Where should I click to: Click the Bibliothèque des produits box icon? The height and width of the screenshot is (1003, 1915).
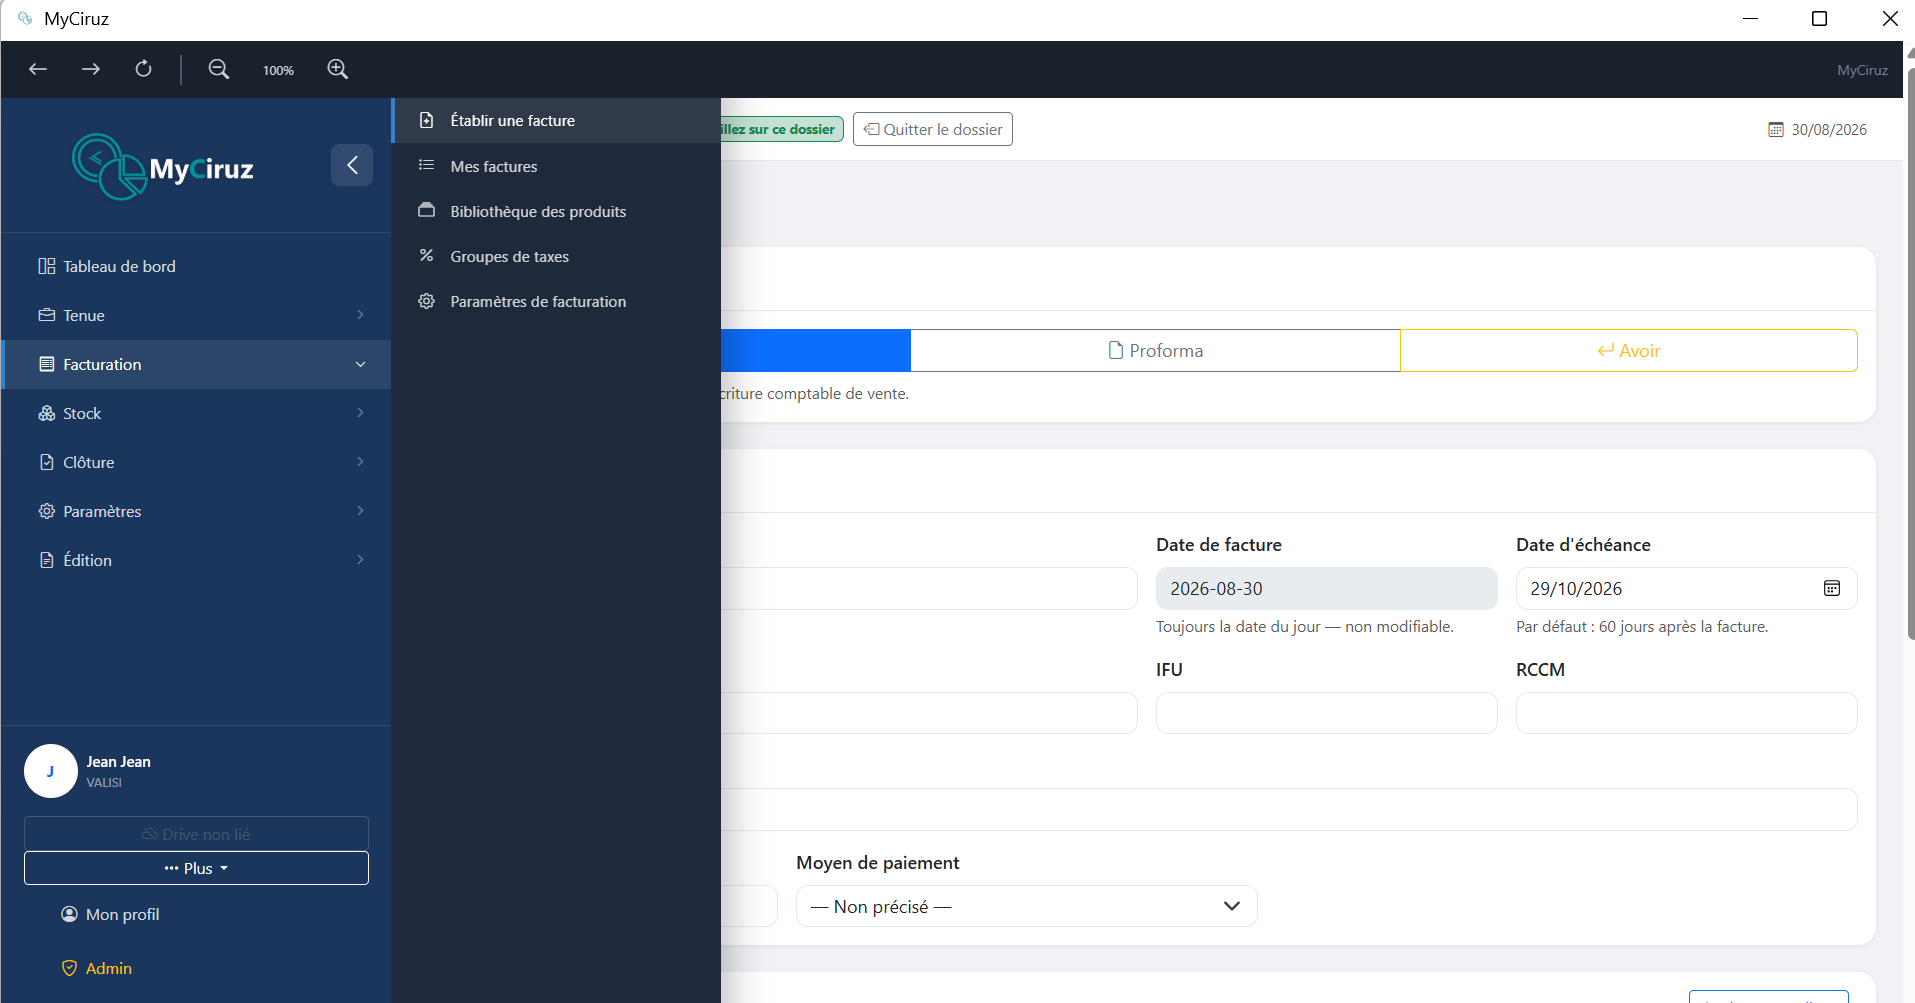pos(427,210)
